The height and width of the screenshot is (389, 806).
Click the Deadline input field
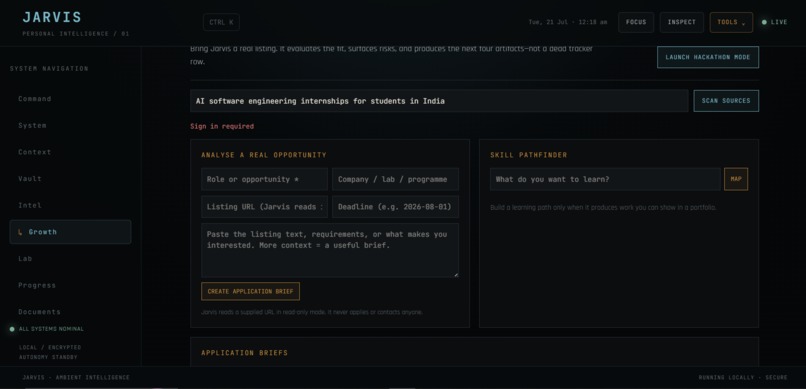tap(395, 207)
